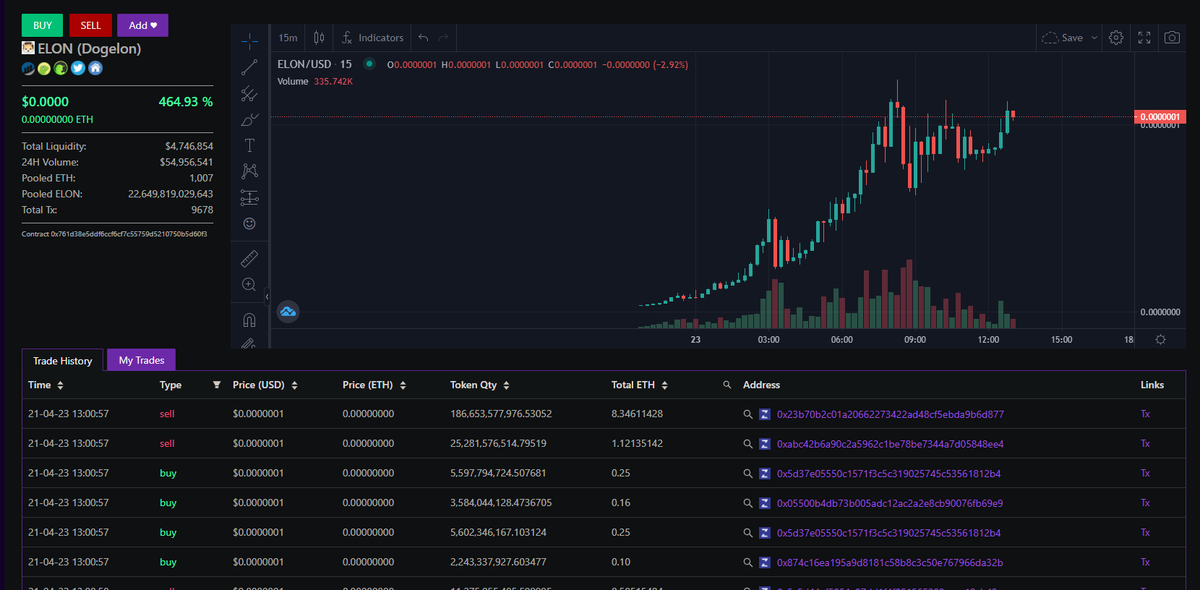Click the blue cloud chart logo

tap(288, 312)
